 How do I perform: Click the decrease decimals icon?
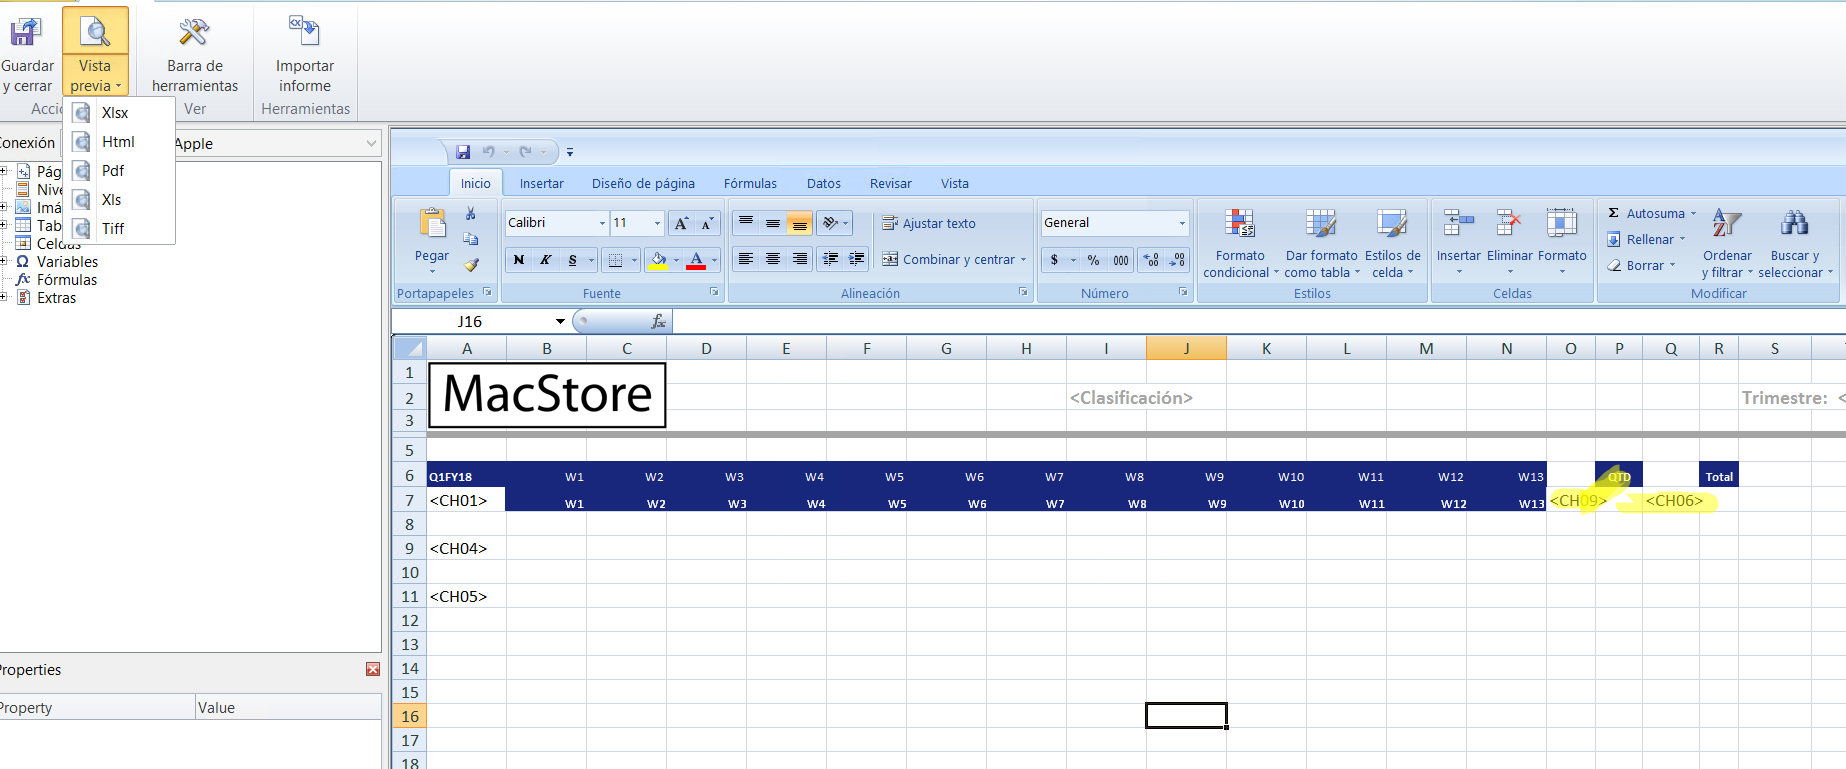click(1178, 260)
